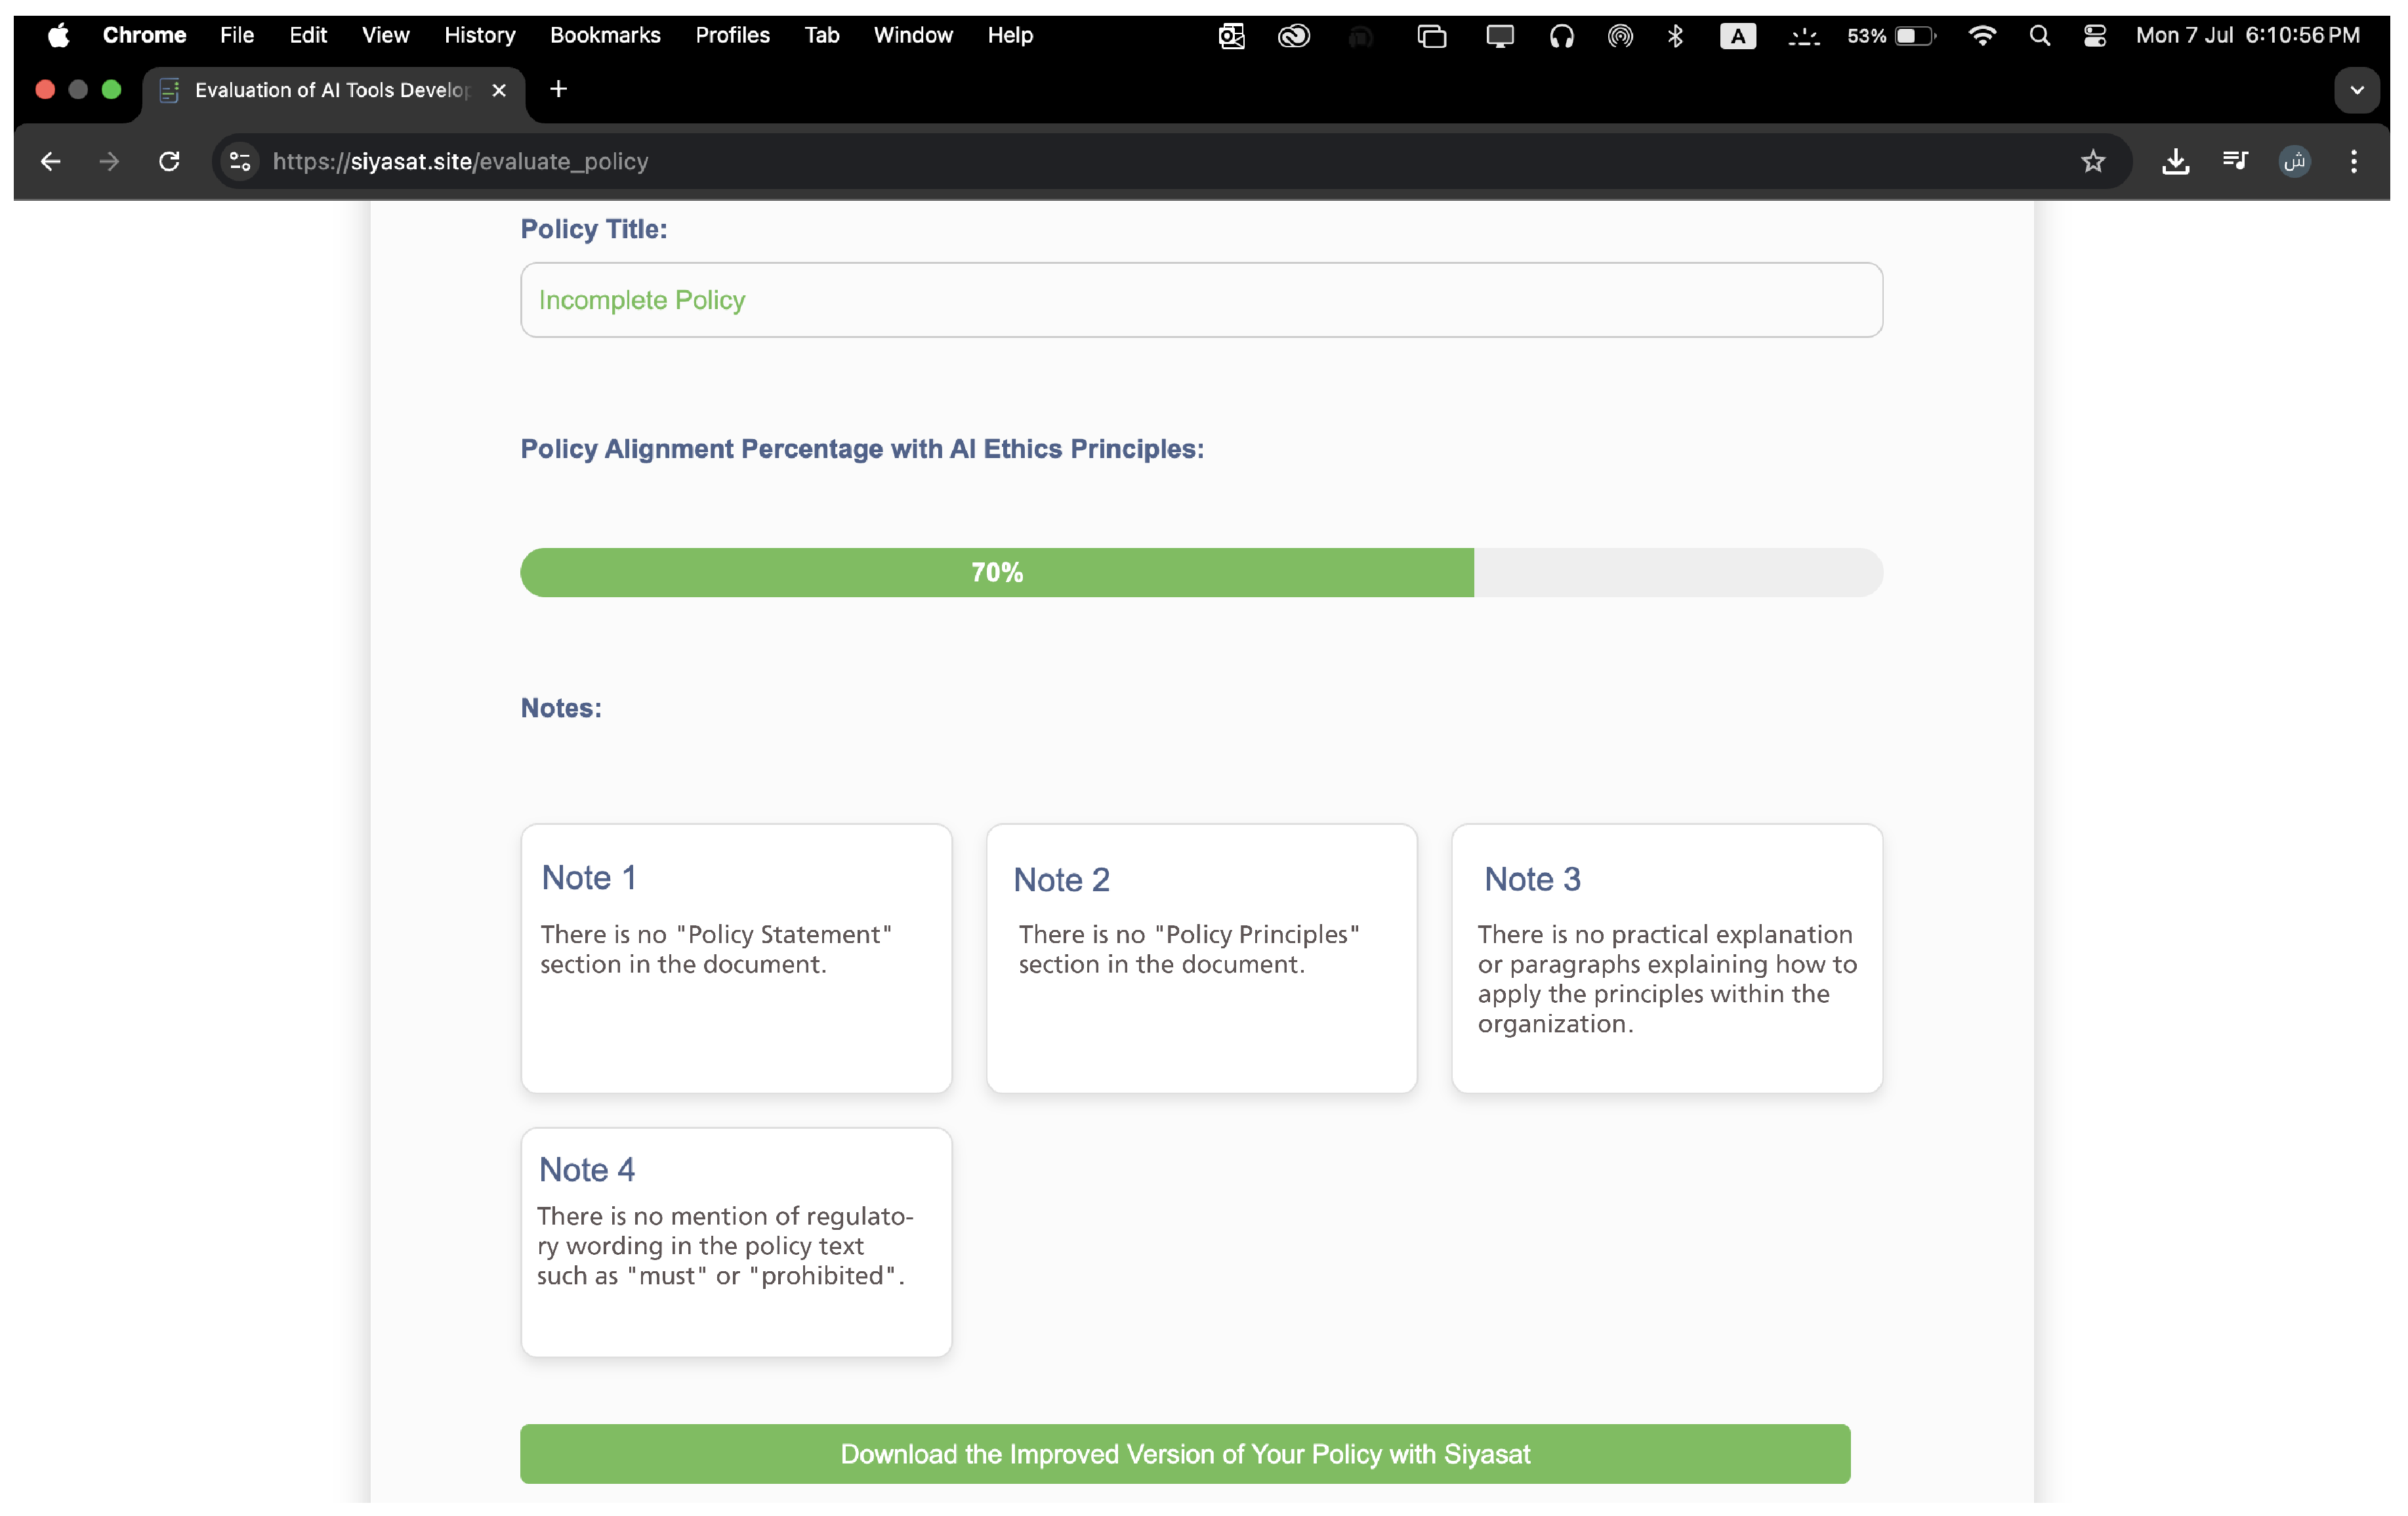The width and height of the screenshot is (2408, 1516).
Task: Open the Bookmarks menu
Action: pos(604,36)
